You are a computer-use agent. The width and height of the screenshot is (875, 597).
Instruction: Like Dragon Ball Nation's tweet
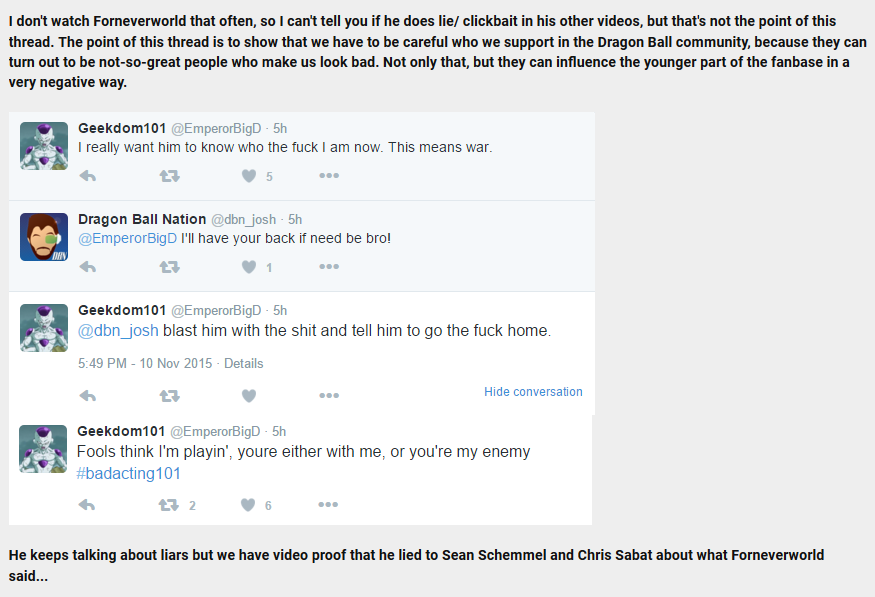pos(249,267)
